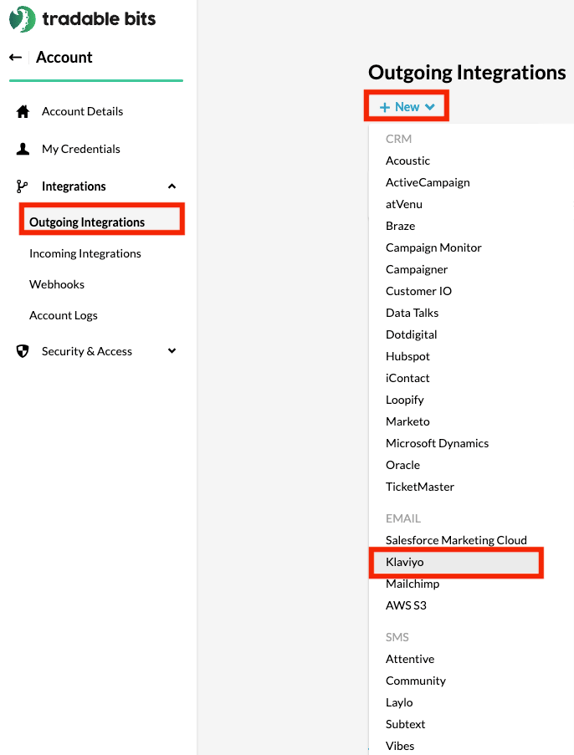View Account Logs in the sidebar
The width and height of the screenshot is (574, 755).
pos(64,315)
